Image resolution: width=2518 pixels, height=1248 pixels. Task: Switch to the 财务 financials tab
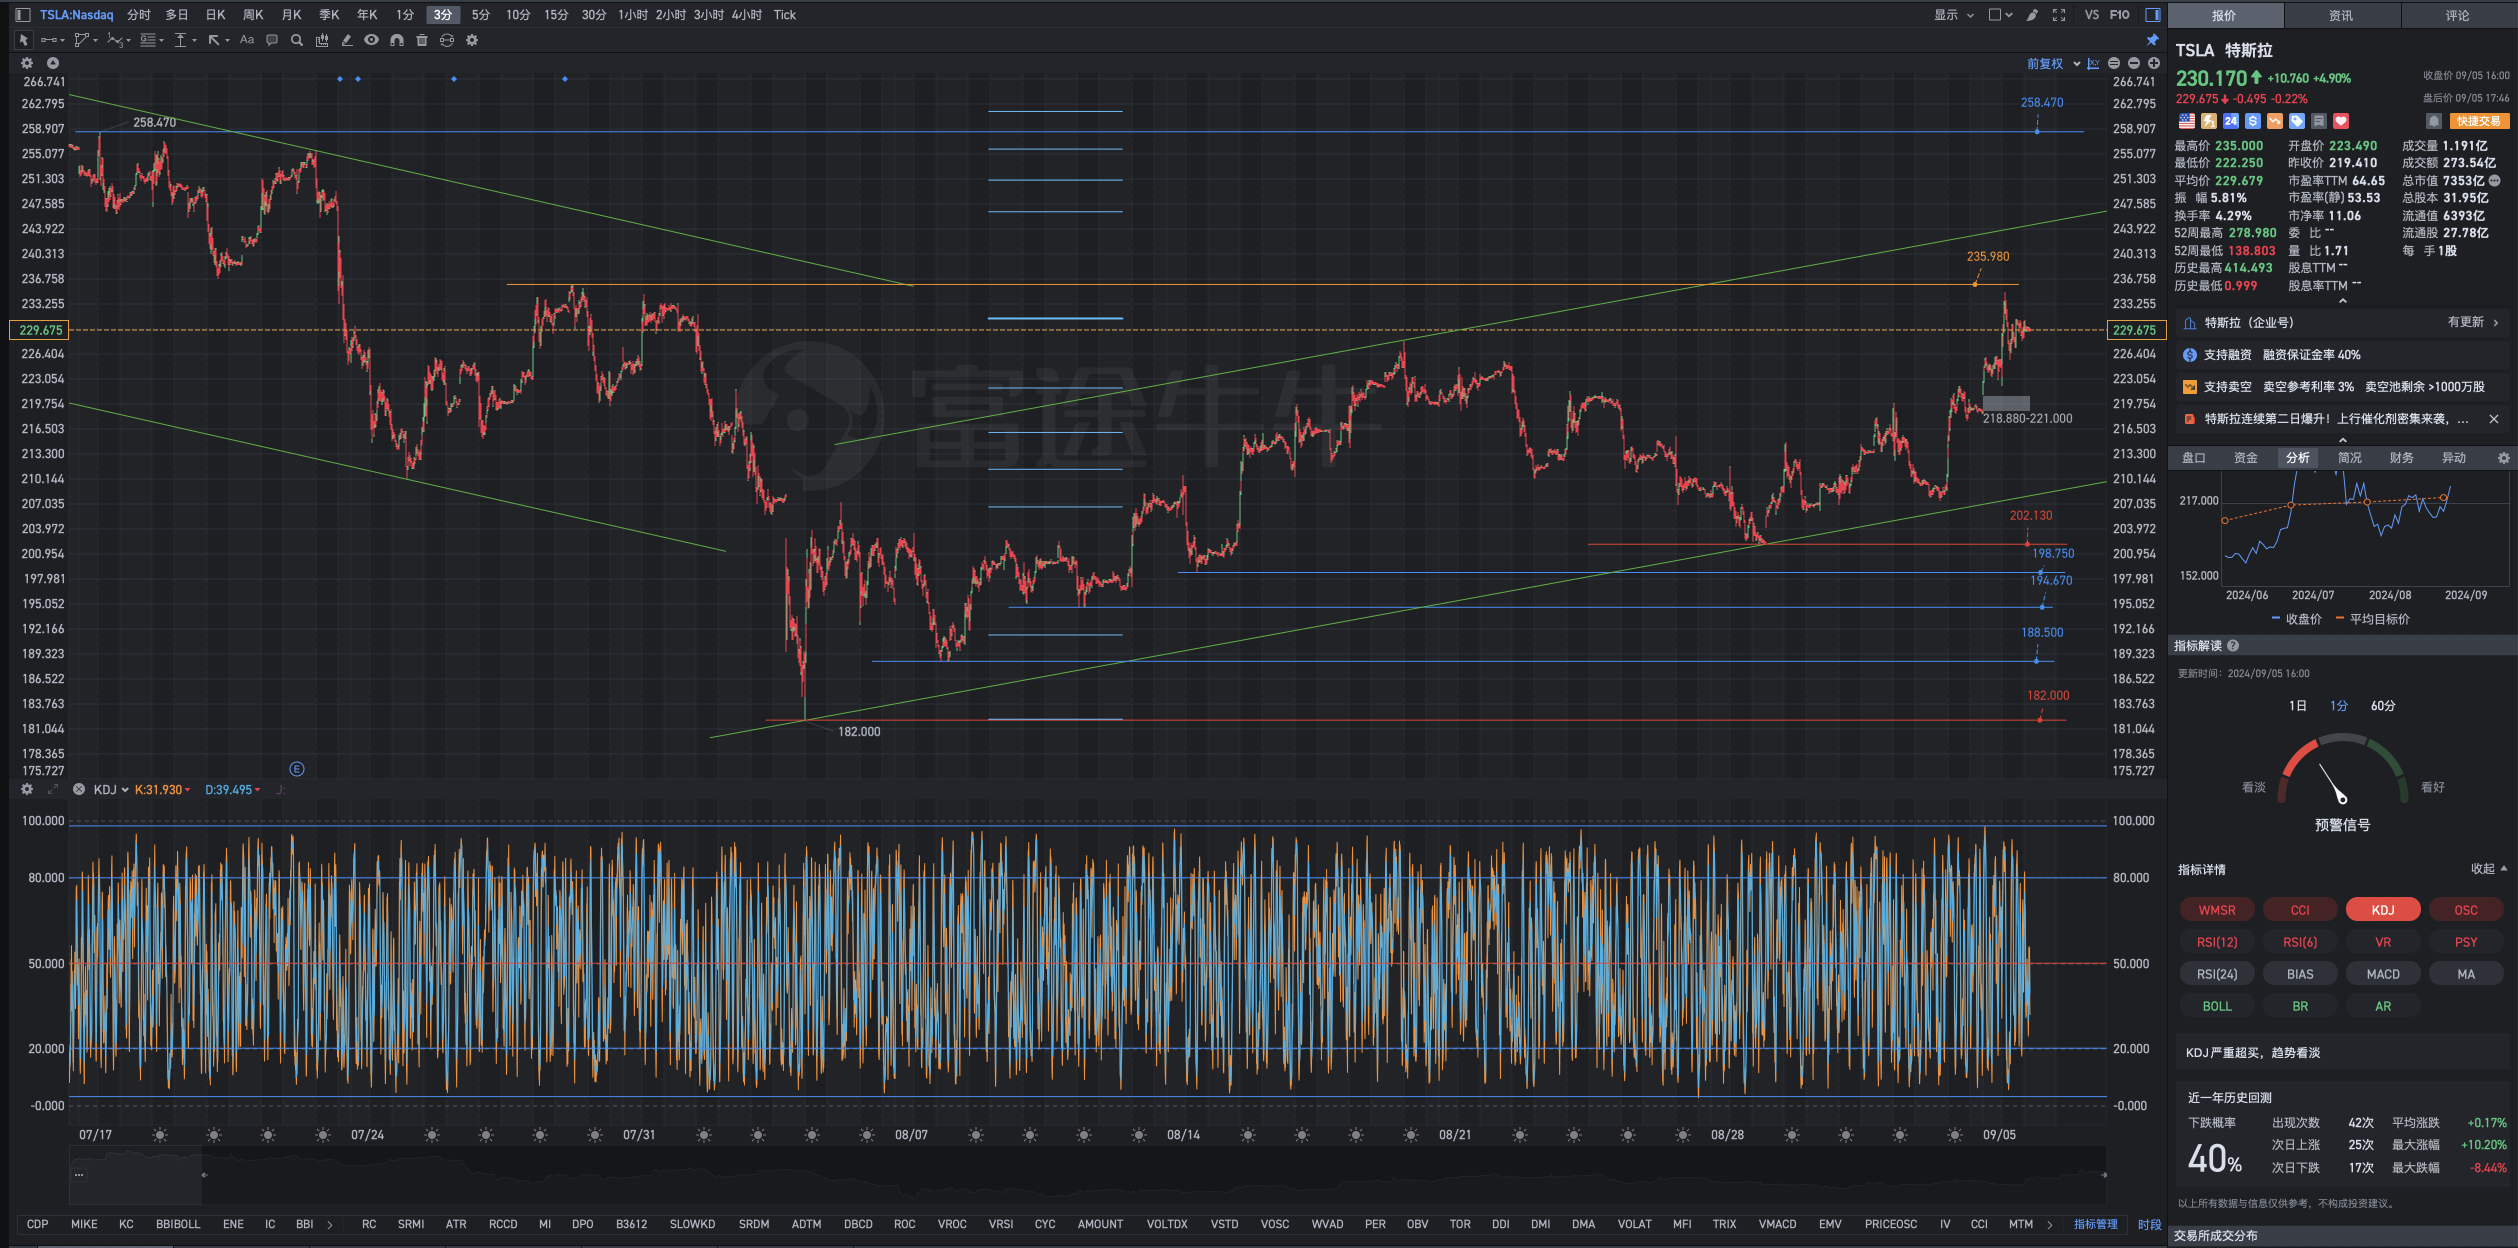[x=2402, y=458]
